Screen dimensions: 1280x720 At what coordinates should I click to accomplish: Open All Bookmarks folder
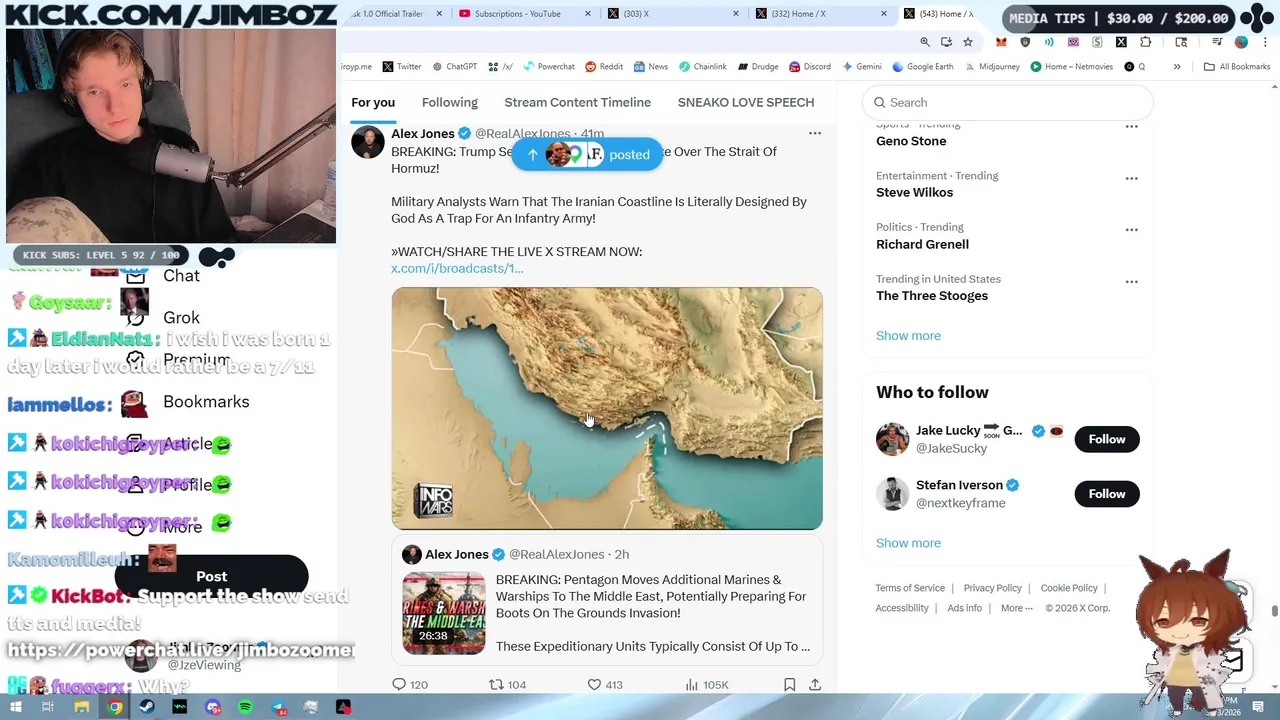(x=1237, y=66)
